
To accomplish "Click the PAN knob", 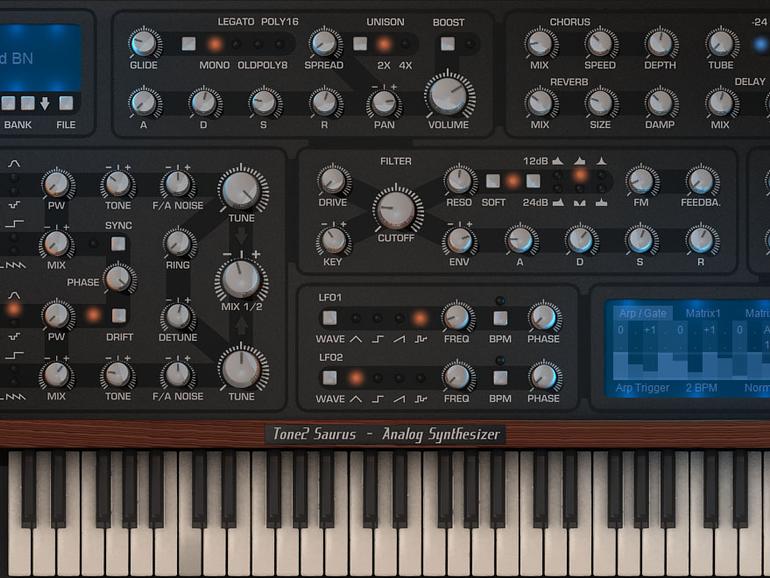I will [x=384, y=103].
